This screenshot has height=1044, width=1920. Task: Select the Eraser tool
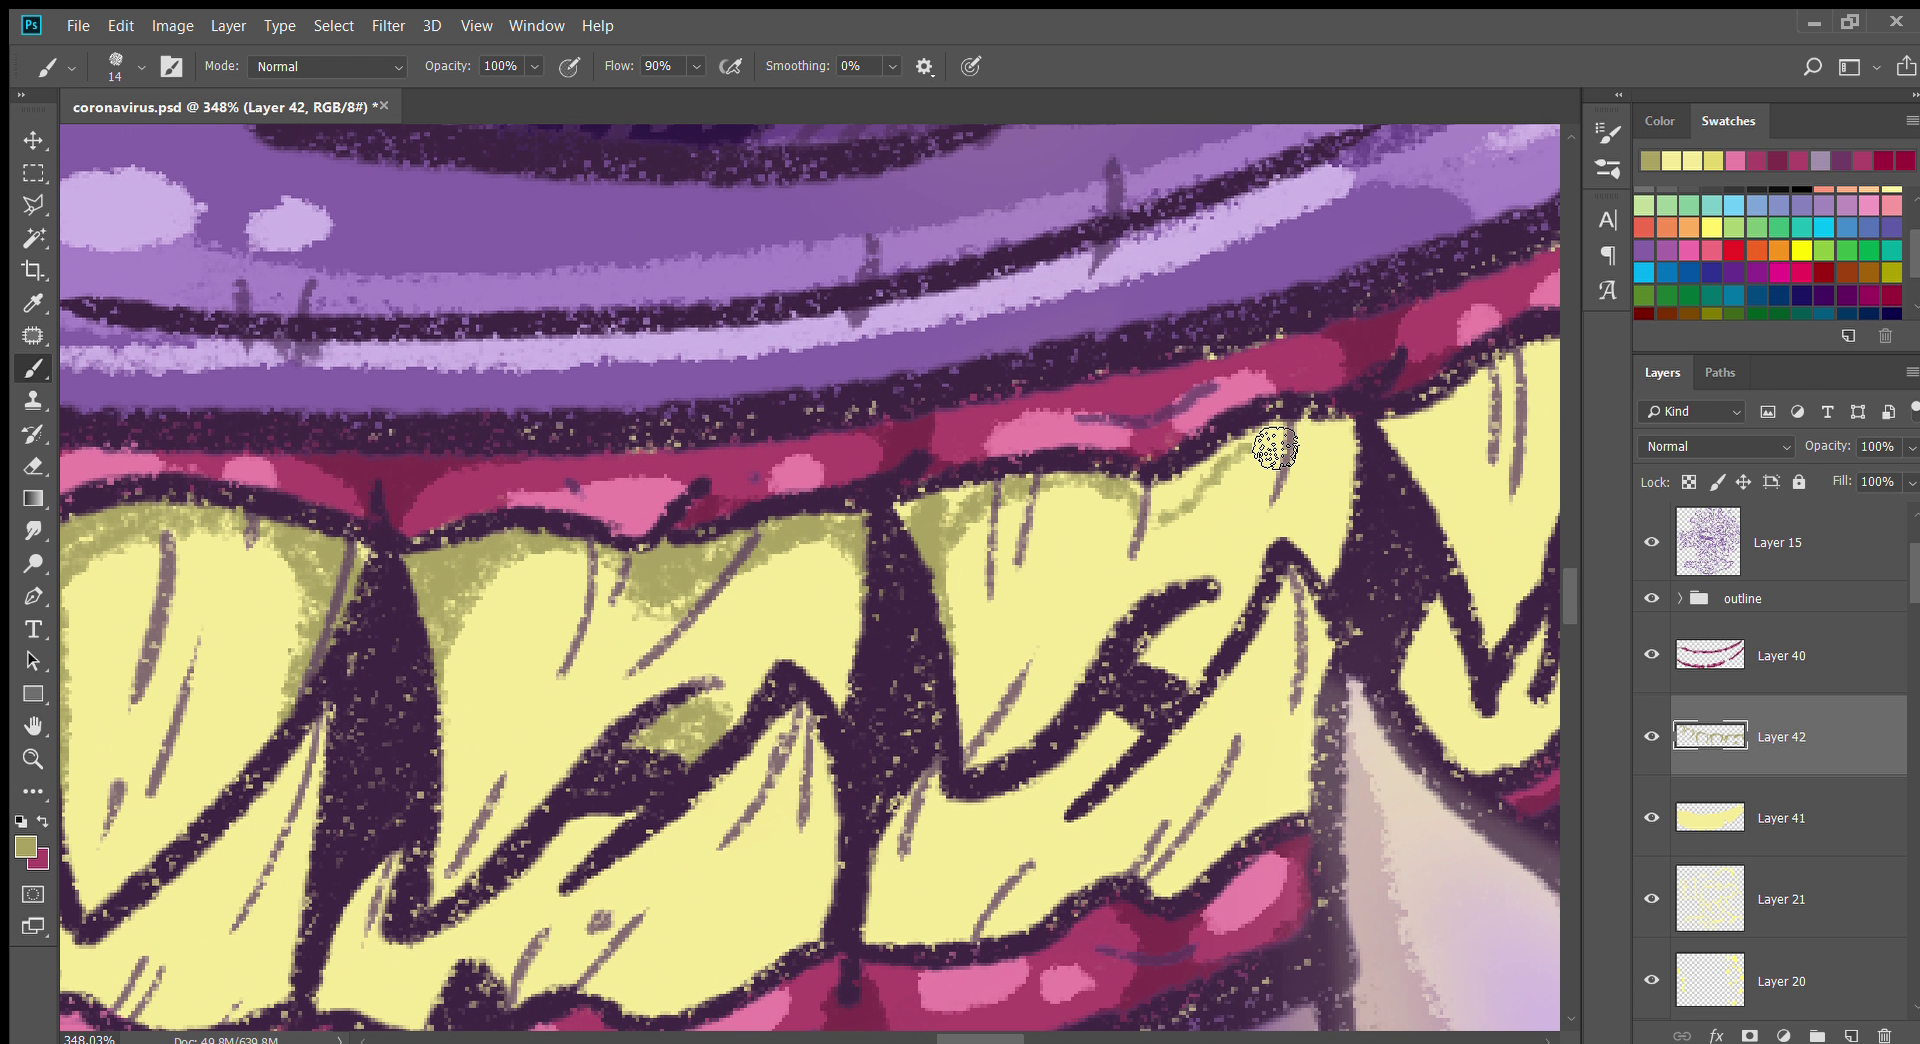(33, 466)
